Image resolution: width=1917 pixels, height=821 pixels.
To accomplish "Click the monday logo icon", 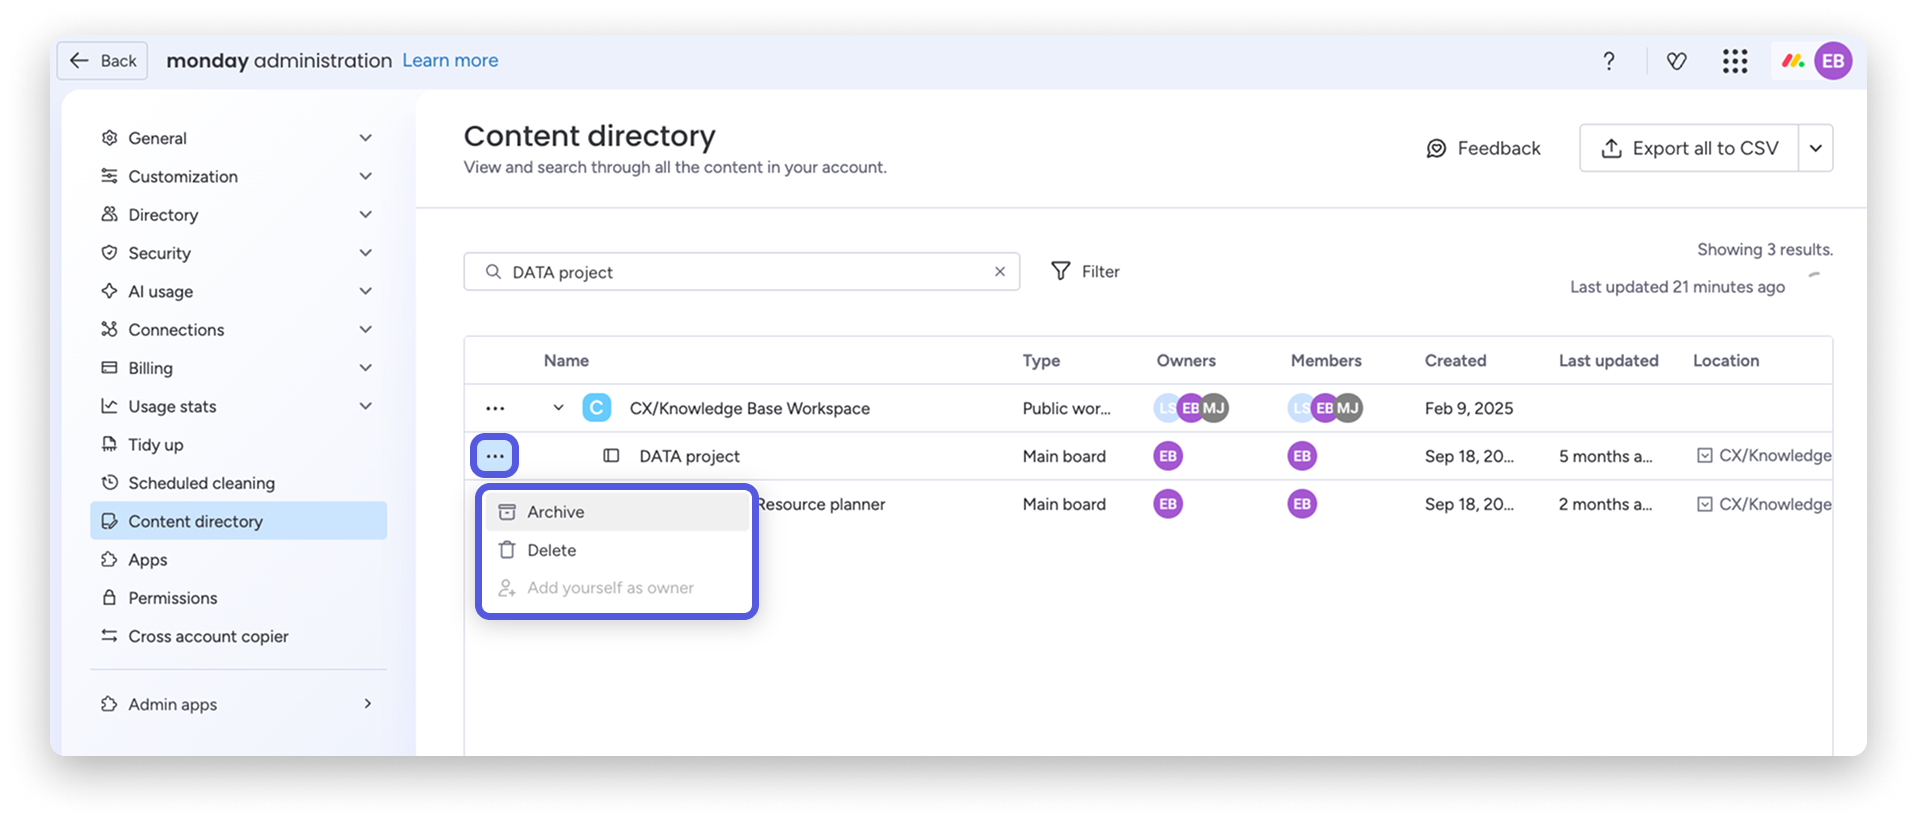I will (1793, 61).
